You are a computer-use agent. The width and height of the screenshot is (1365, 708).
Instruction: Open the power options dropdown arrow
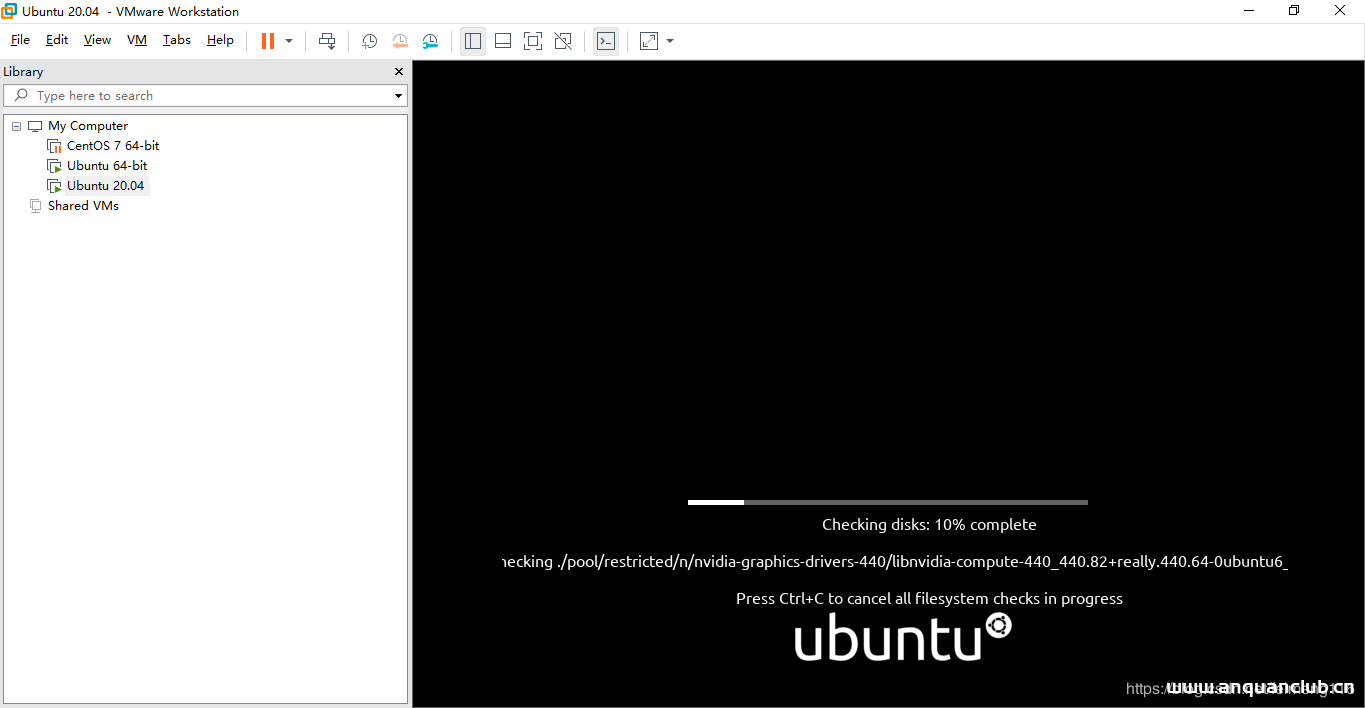(289, 41)
